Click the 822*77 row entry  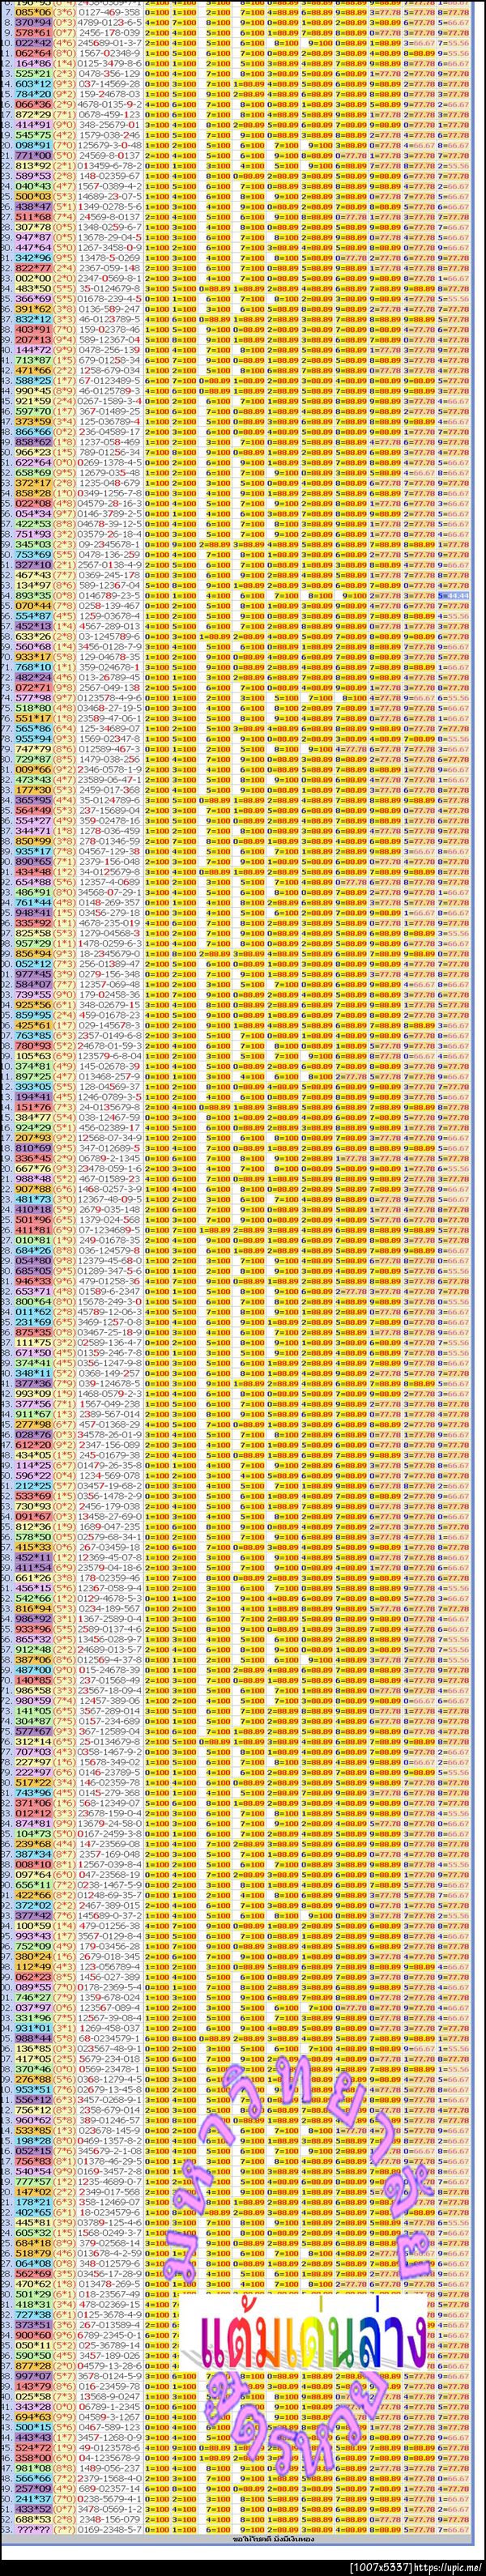(32, 267)
